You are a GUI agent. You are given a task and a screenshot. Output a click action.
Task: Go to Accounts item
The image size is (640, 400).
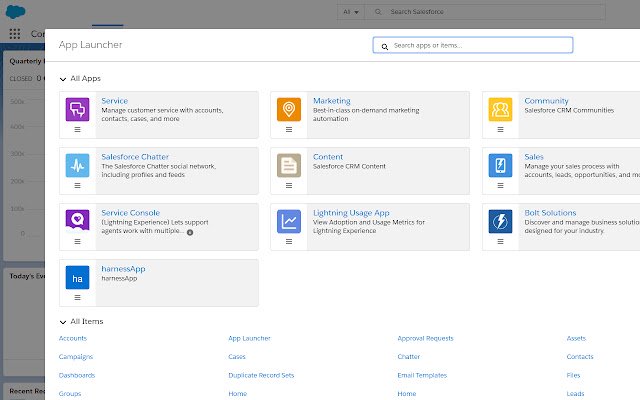point(73,338)
